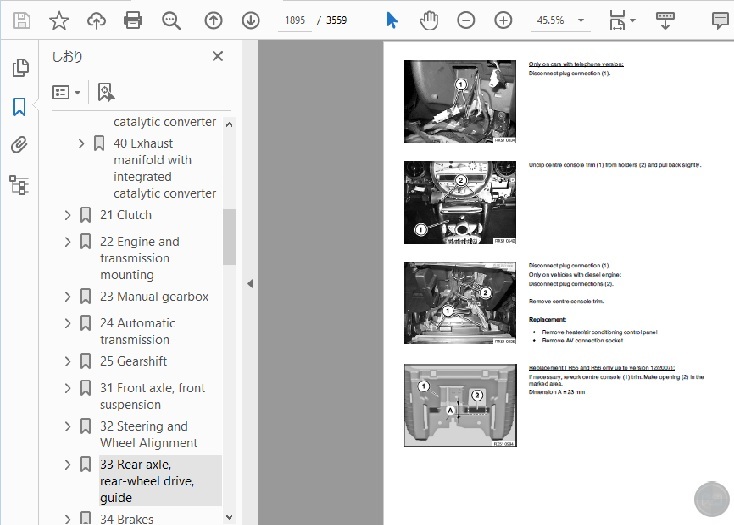Go to the previous page with up arrow

[x=213, y=21]
